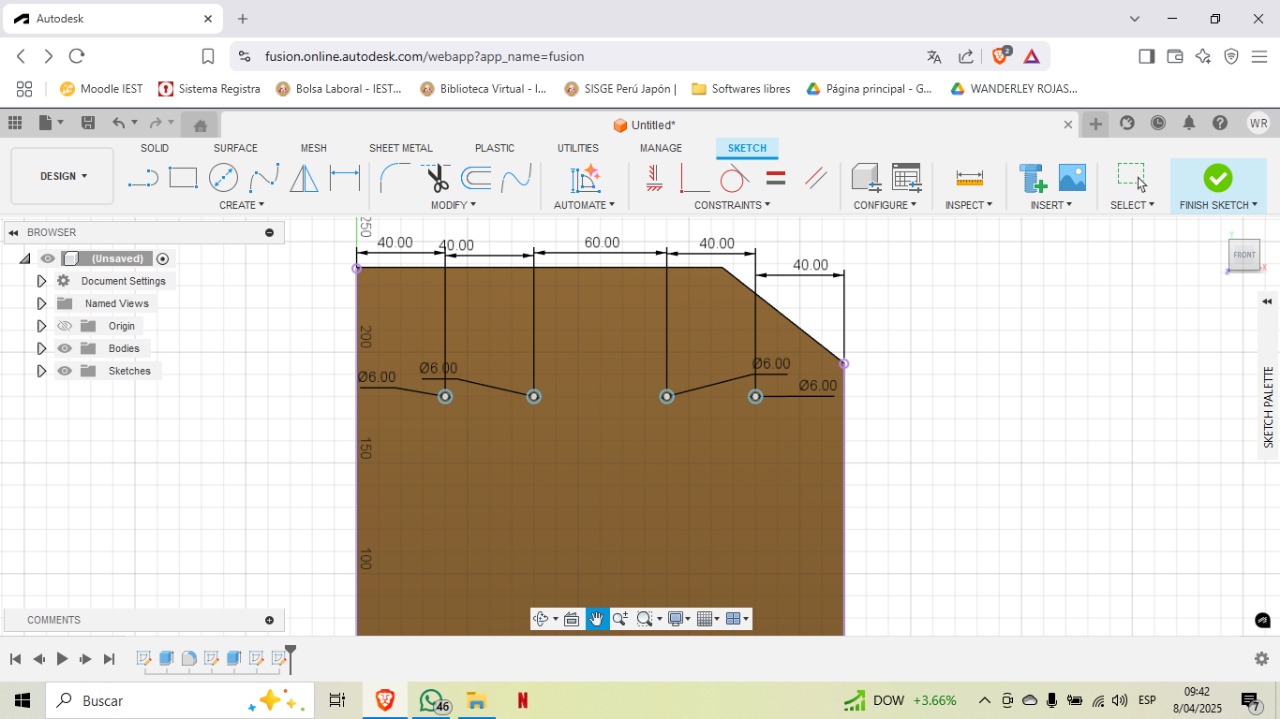Open the DESIGN workspace dropdown
Image resolution: width=1280 pixels, height=719 pixels.
coord(63,176)
